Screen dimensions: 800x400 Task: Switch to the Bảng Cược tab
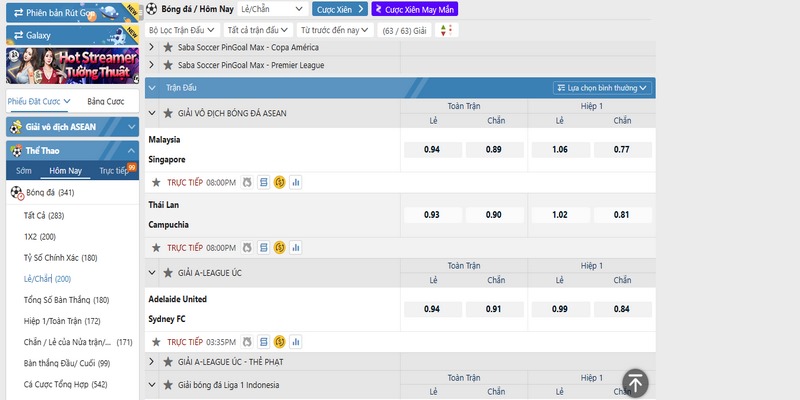point(107,102)
